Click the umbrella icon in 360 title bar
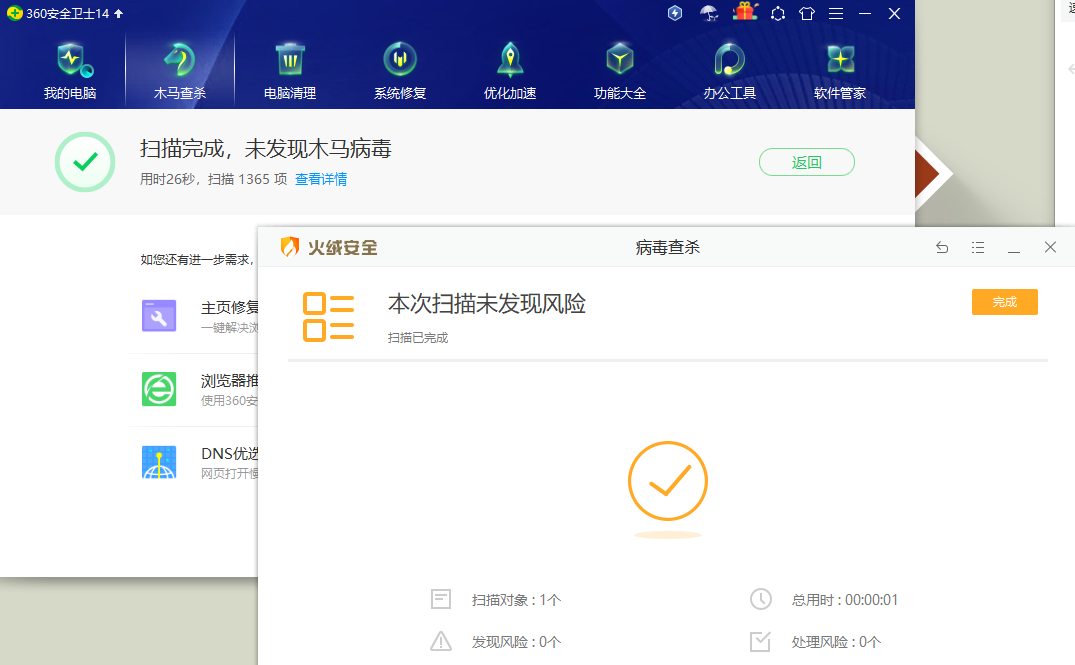 tap(709, 13)
